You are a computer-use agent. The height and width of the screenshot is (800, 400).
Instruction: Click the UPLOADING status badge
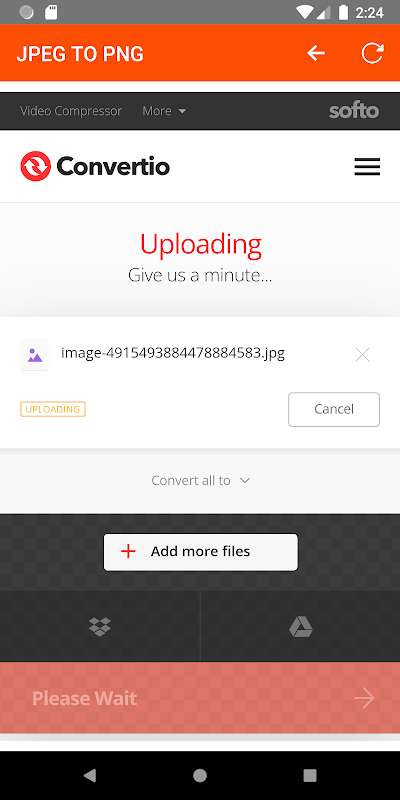[x=53, y=409]
